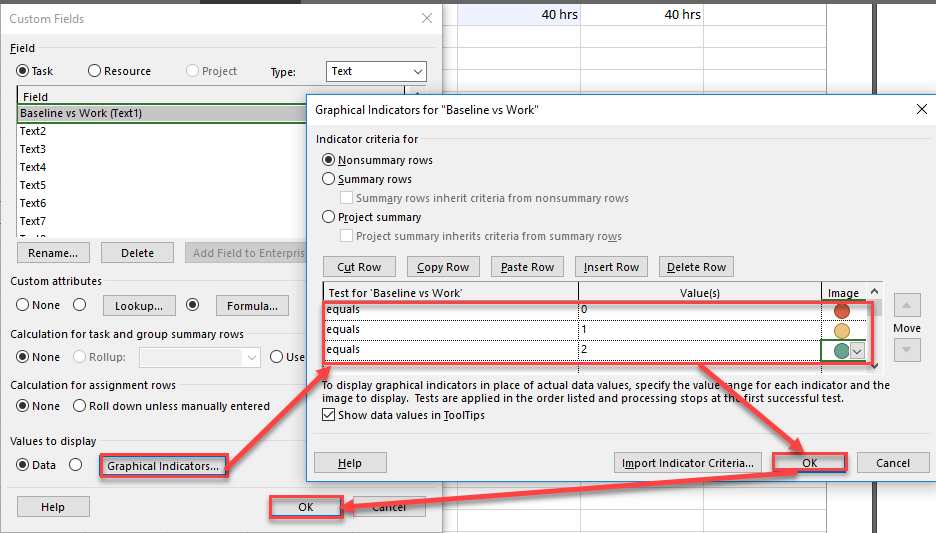Screen dimensions: 936x533
Task: Click the value cell containing 1
Action: [x=699, y=330]
